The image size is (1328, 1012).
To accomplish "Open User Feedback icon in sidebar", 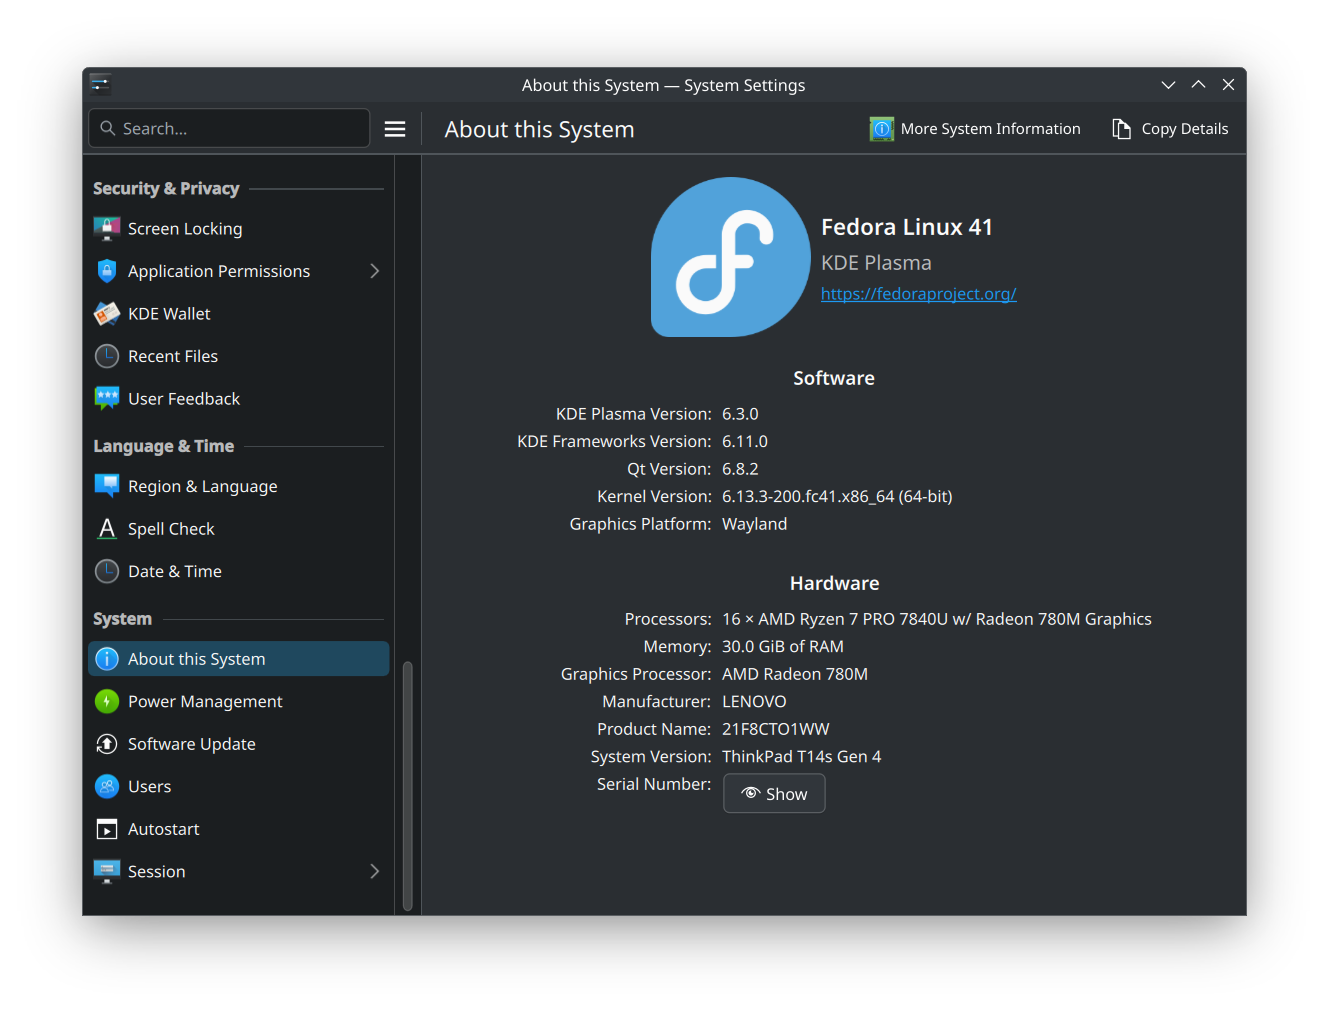I will click(x=107, y=399).
